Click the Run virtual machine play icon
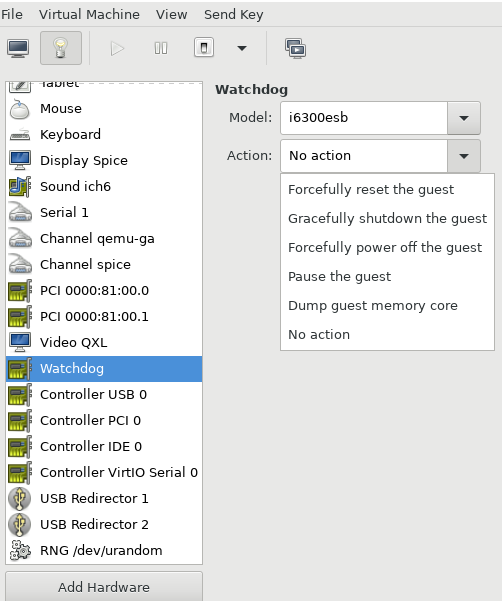Viewport: 502px width, 601px height. tap(117, 48)
